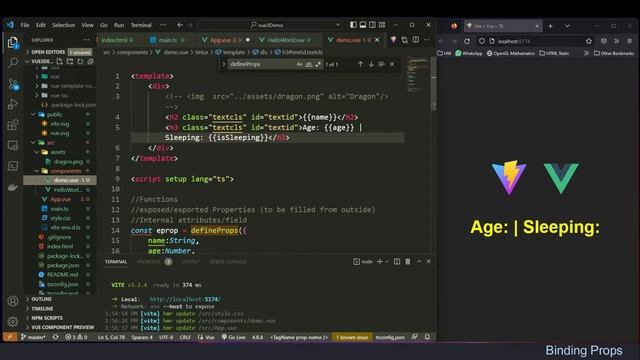Click the sync changes icon in status bar

click(x=56, y=337)
